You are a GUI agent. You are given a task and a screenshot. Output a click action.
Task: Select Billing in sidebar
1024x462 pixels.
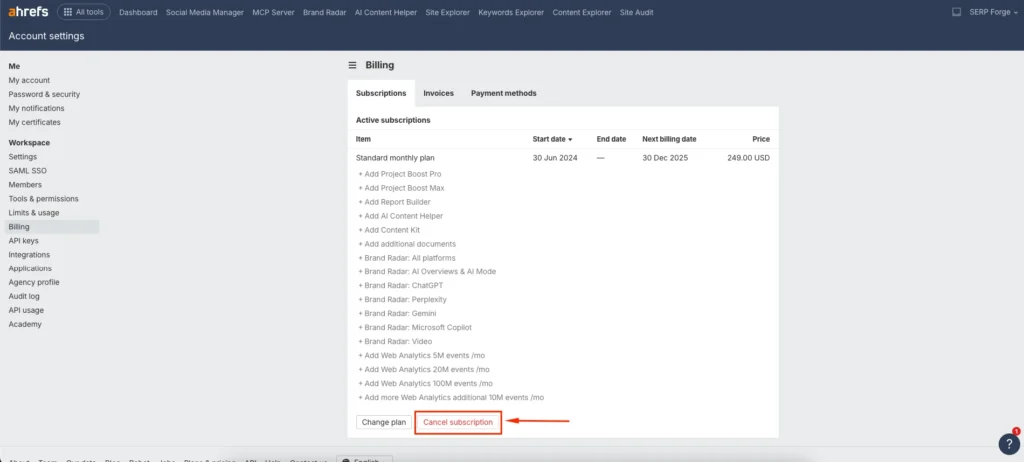coord(52,227)
